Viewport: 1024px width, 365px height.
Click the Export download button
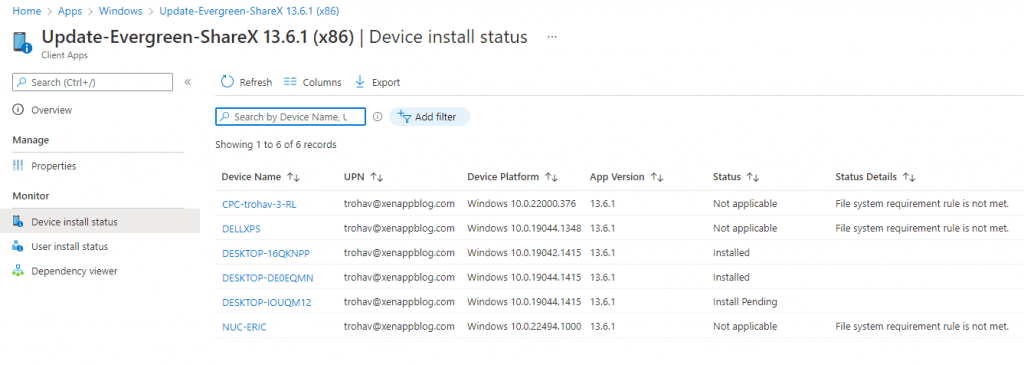[377, 82]
